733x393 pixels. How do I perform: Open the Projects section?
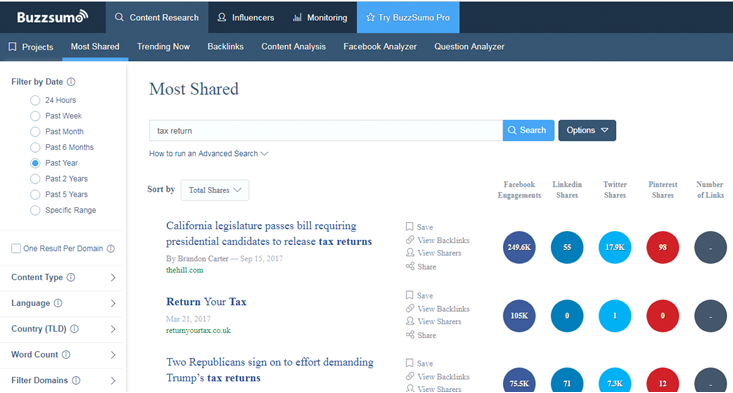[x=31, y=47]
